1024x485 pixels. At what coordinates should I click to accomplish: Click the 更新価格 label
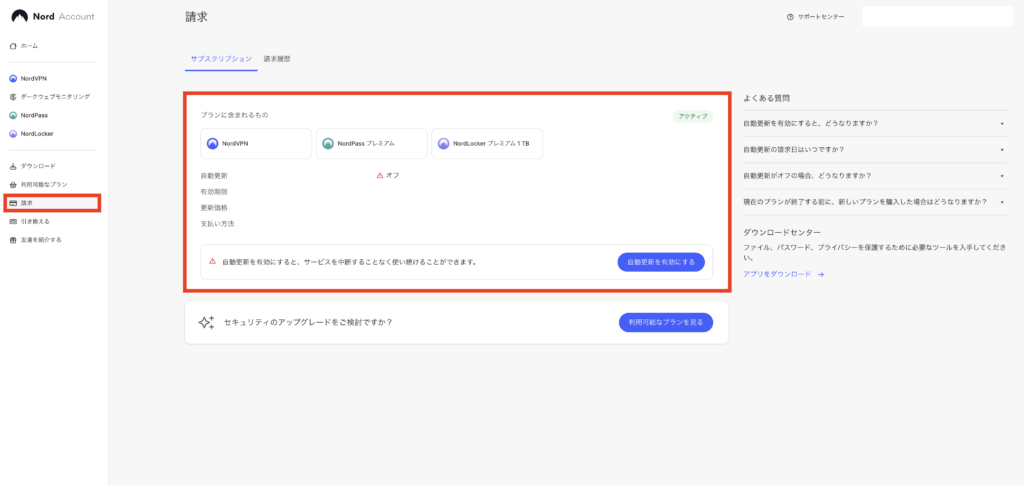[x=214, y=208]
